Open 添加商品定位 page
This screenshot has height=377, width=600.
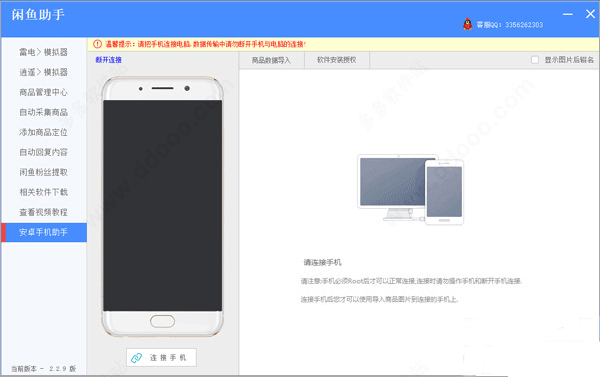pyautogui.click(x=44, y=132)
